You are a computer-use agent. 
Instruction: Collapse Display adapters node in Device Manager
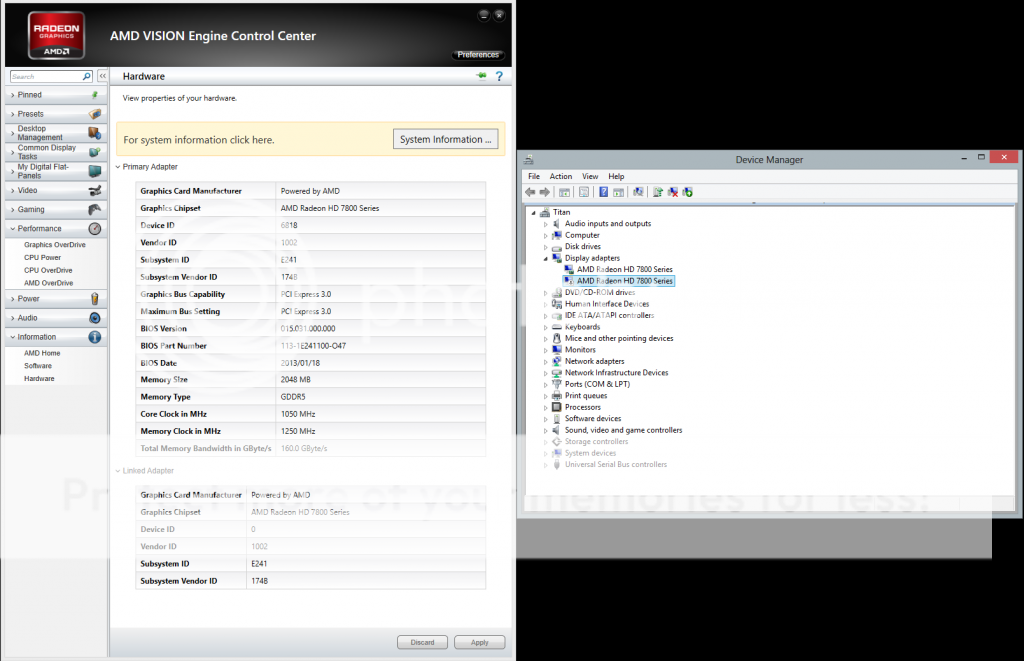[545, 259]
